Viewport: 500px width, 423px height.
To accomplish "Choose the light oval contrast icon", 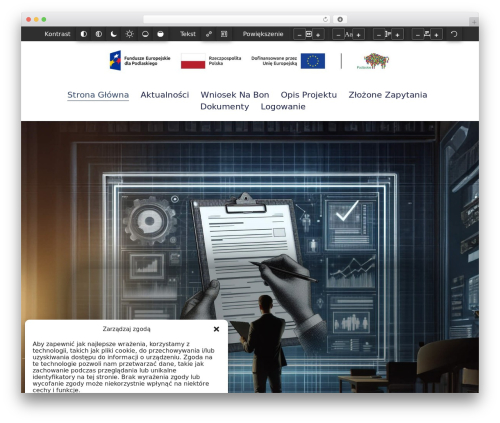I will point(145,34).
